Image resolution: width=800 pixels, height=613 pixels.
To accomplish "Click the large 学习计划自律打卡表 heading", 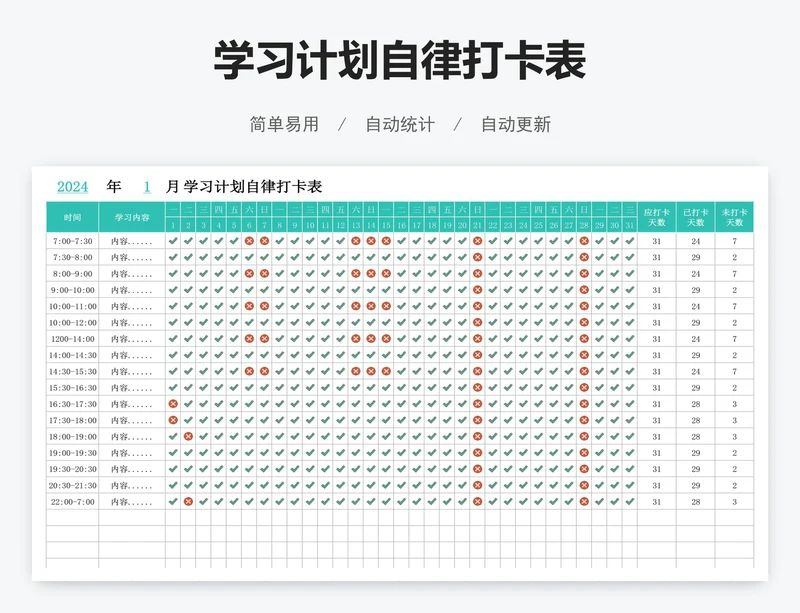I will 400,61.
